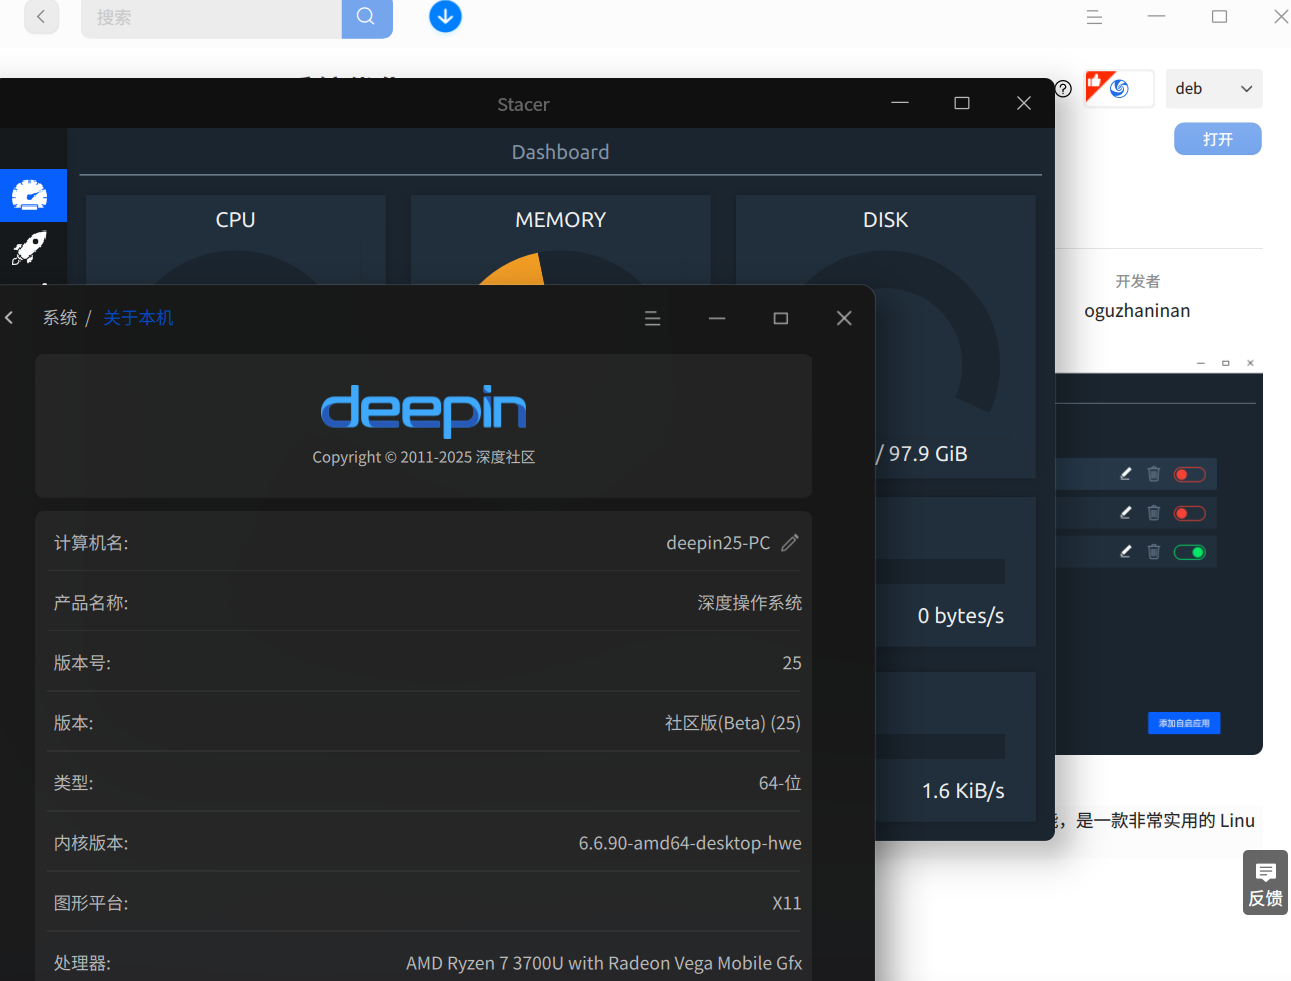Open Stacer's Startup Apps rocket icon
1291x981 pixels.
point(30,248)
